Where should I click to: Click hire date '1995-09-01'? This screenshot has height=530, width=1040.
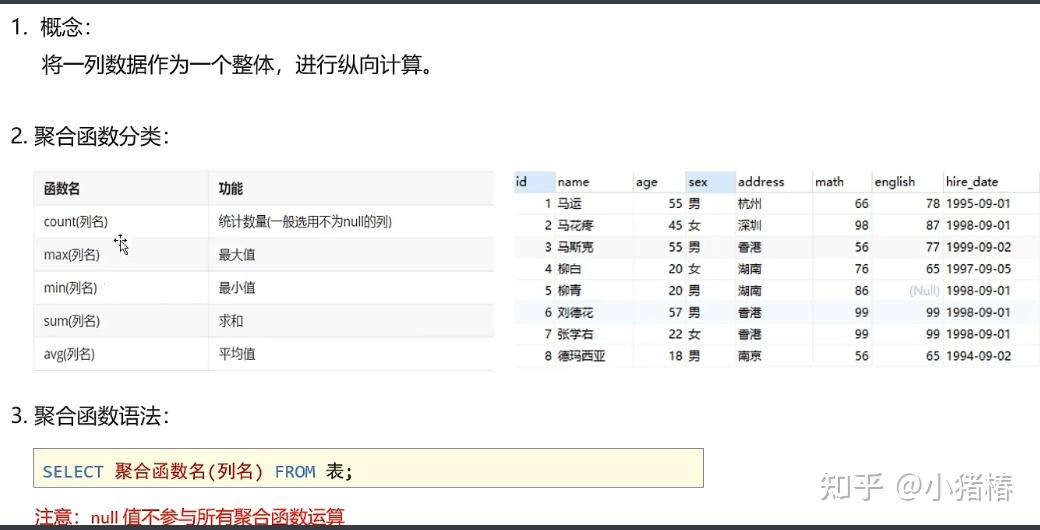pos(979,204)
